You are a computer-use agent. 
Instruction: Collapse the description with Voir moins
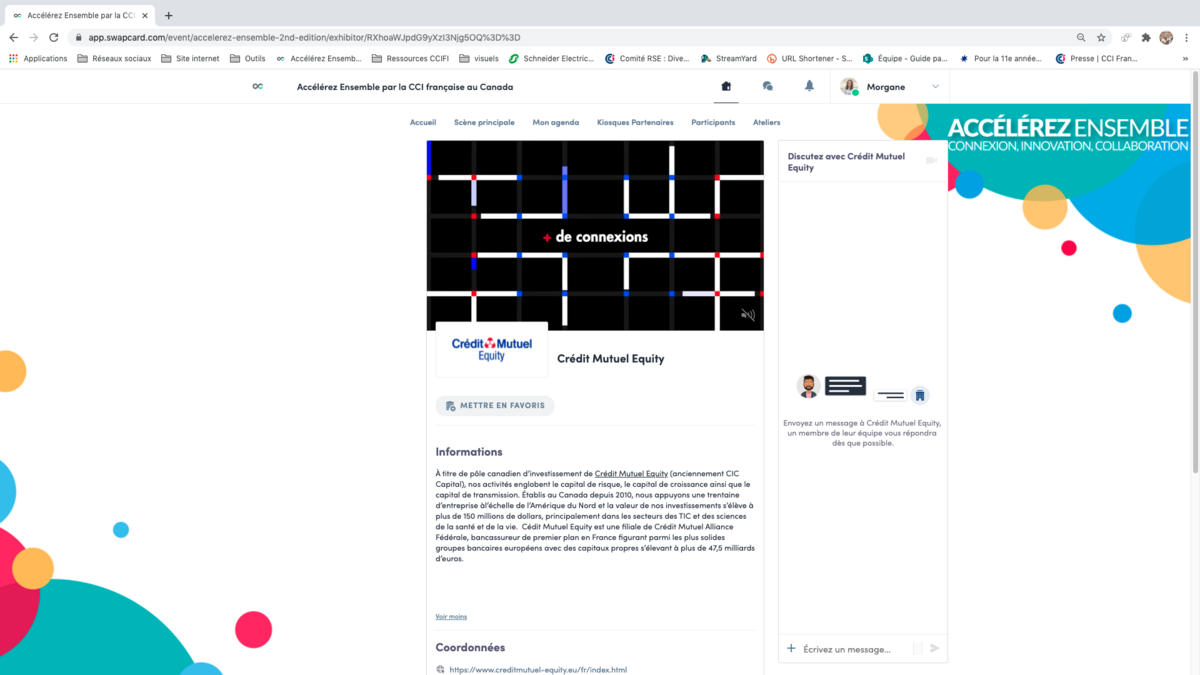(x=451, y=617)
